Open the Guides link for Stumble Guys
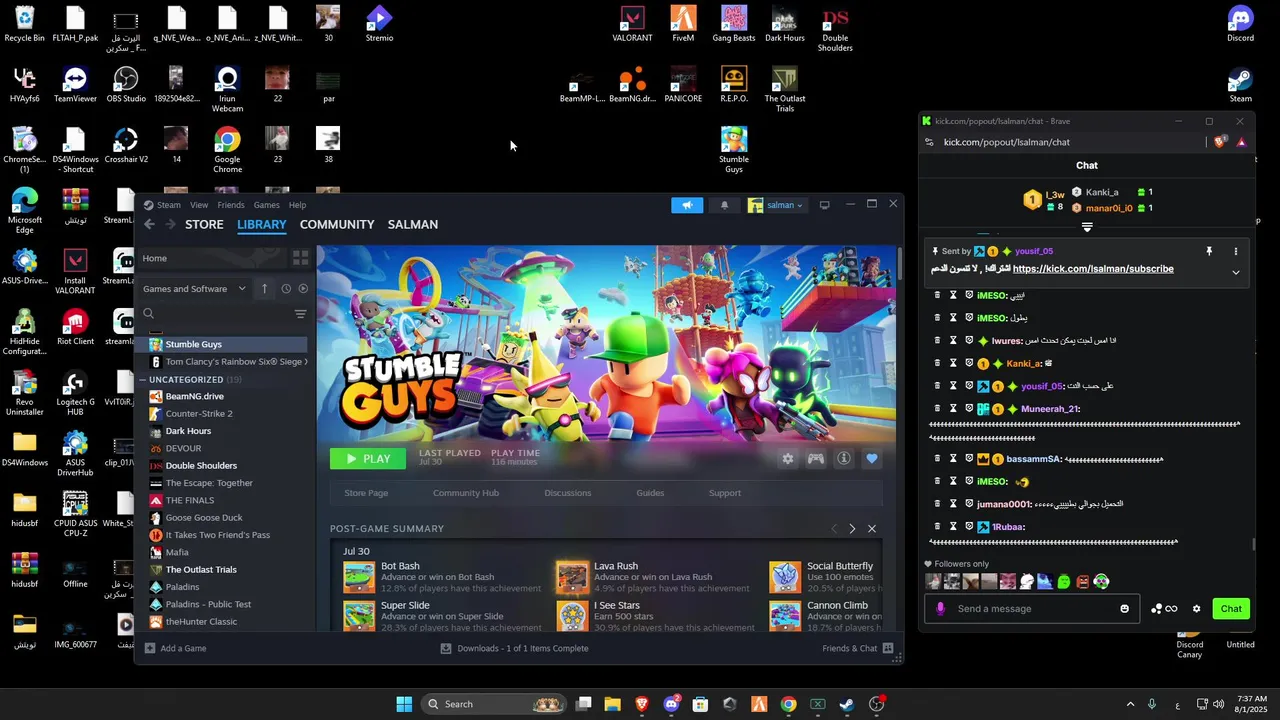 tap(650, 493)
